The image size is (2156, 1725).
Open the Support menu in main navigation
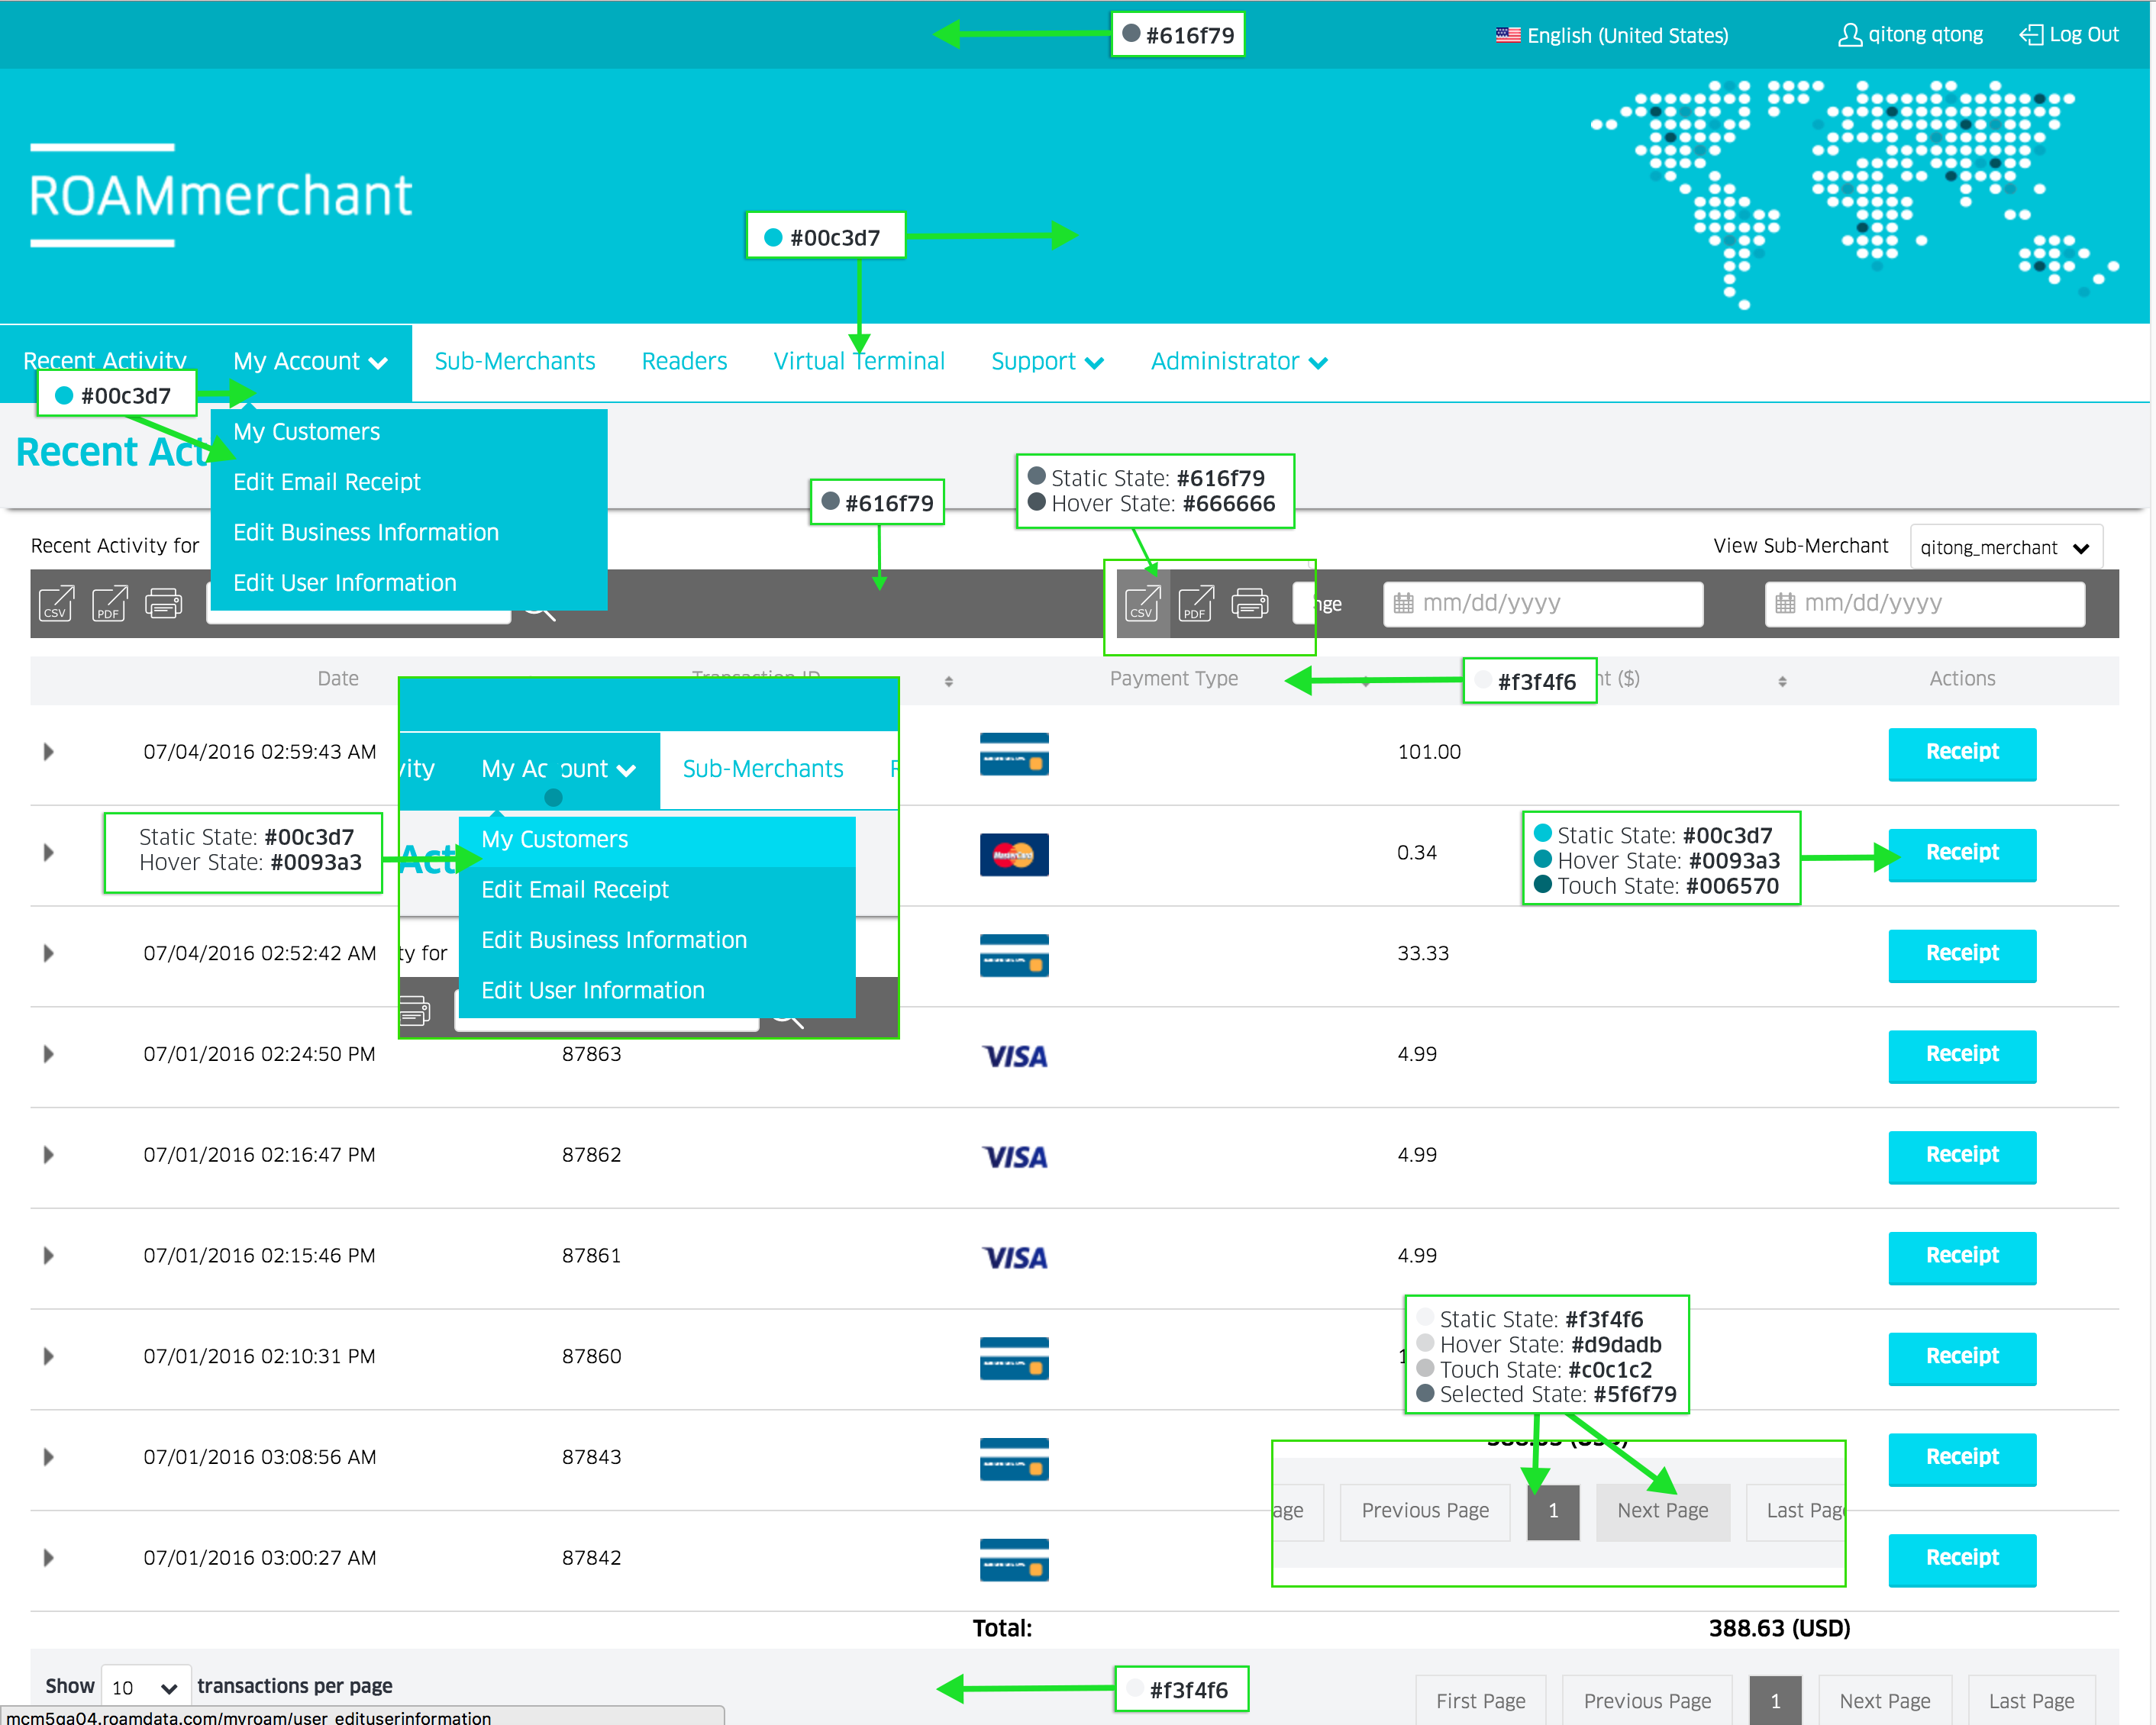tap(1047, 361)
